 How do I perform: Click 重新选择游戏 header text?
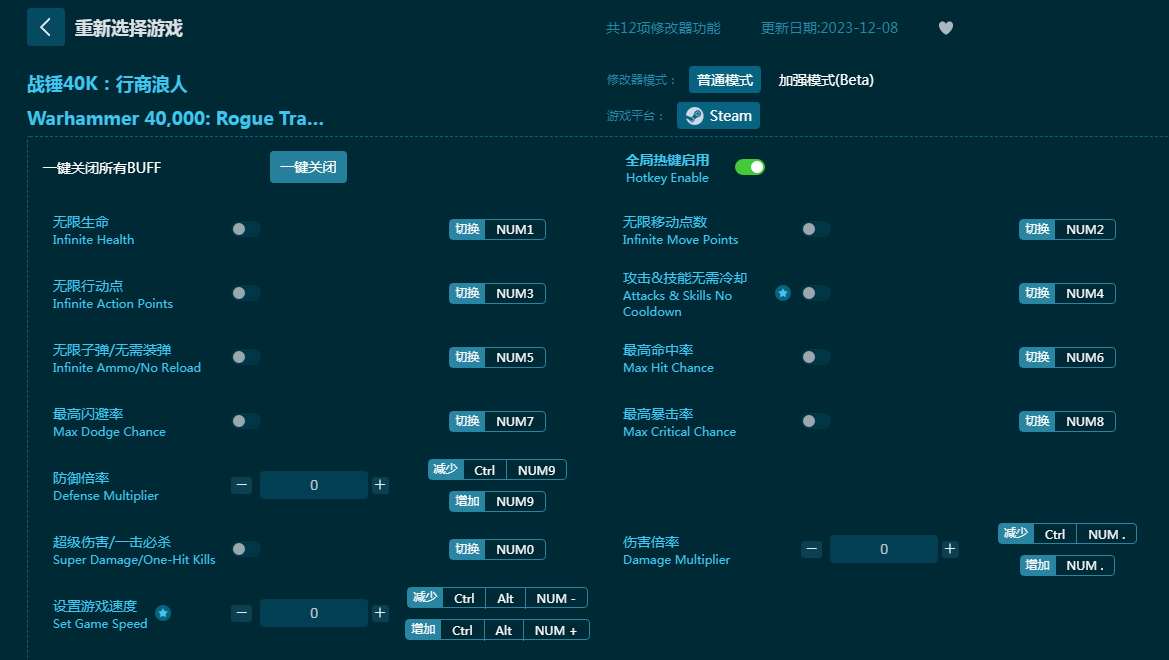click(128, 28)
